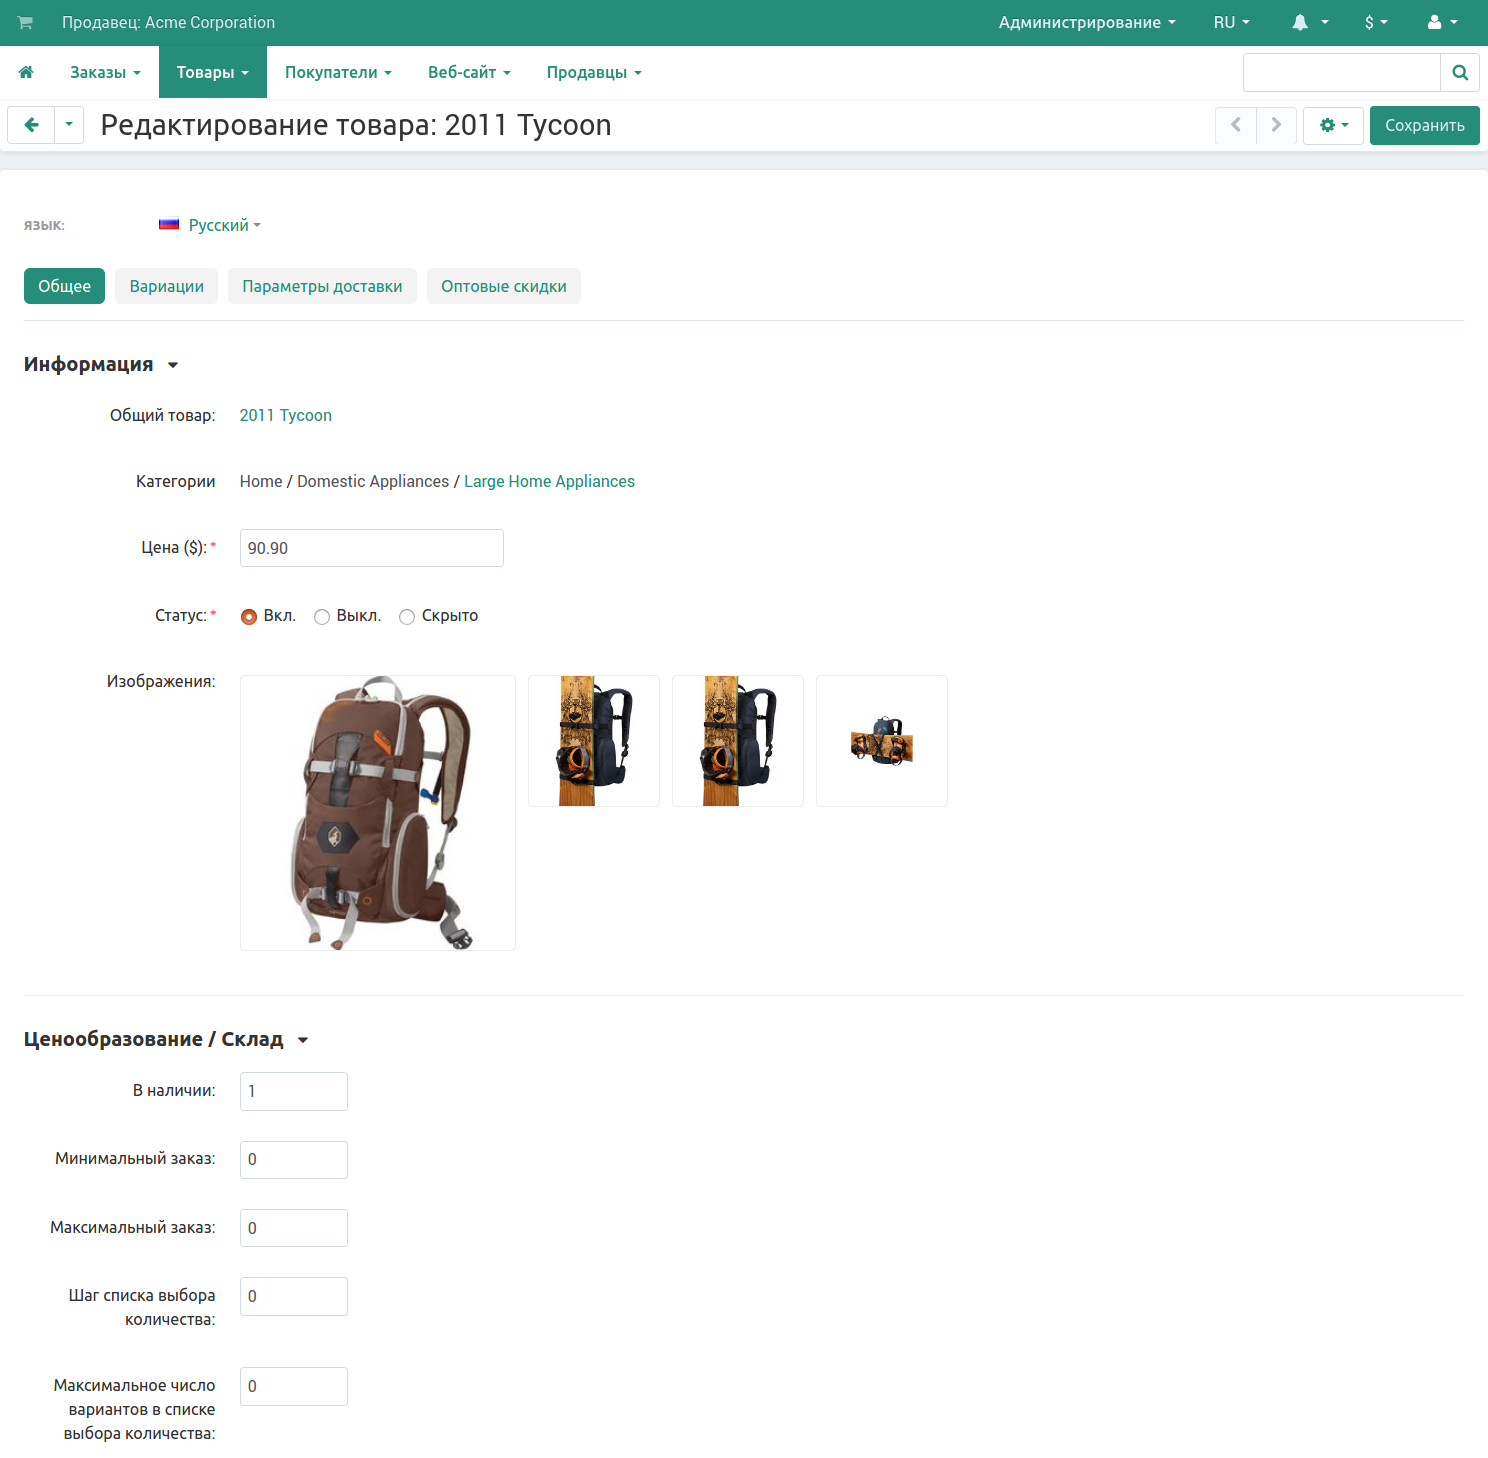This screenshot has width=1488, height=1458.
Task: Open the Русский language dropdown
Action: [223, 225]
